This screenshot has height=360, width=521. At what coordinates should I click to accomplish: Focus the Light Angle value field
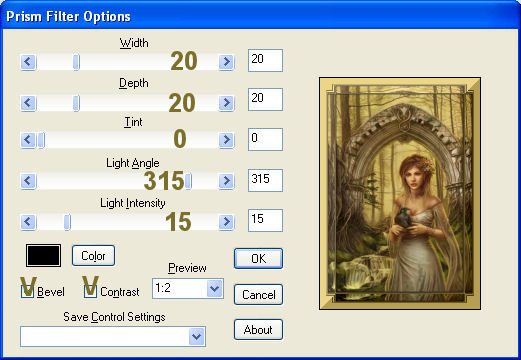265,180
